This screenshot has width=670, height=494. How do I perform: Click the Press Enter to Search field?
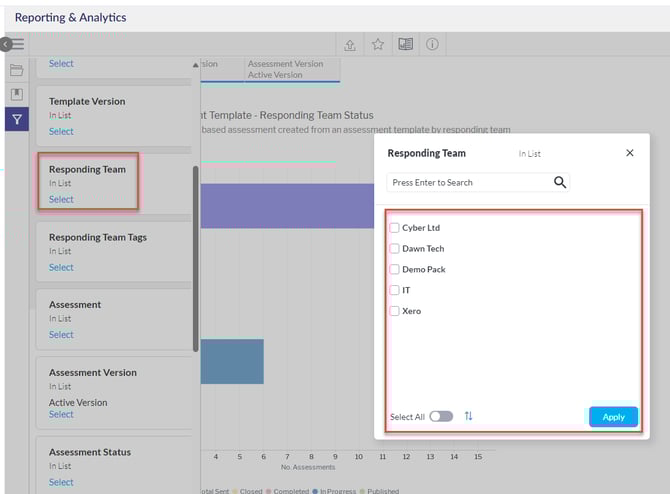[x=468, y=183]
